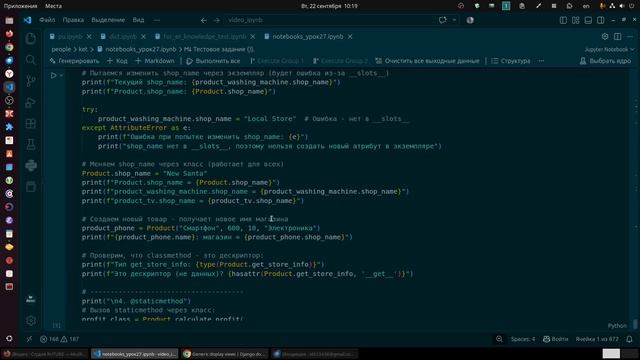Toggle the microphone indicator in system tray
This screenshot has width=640, height=360.
pyautogui.click(x=602, y=6)
